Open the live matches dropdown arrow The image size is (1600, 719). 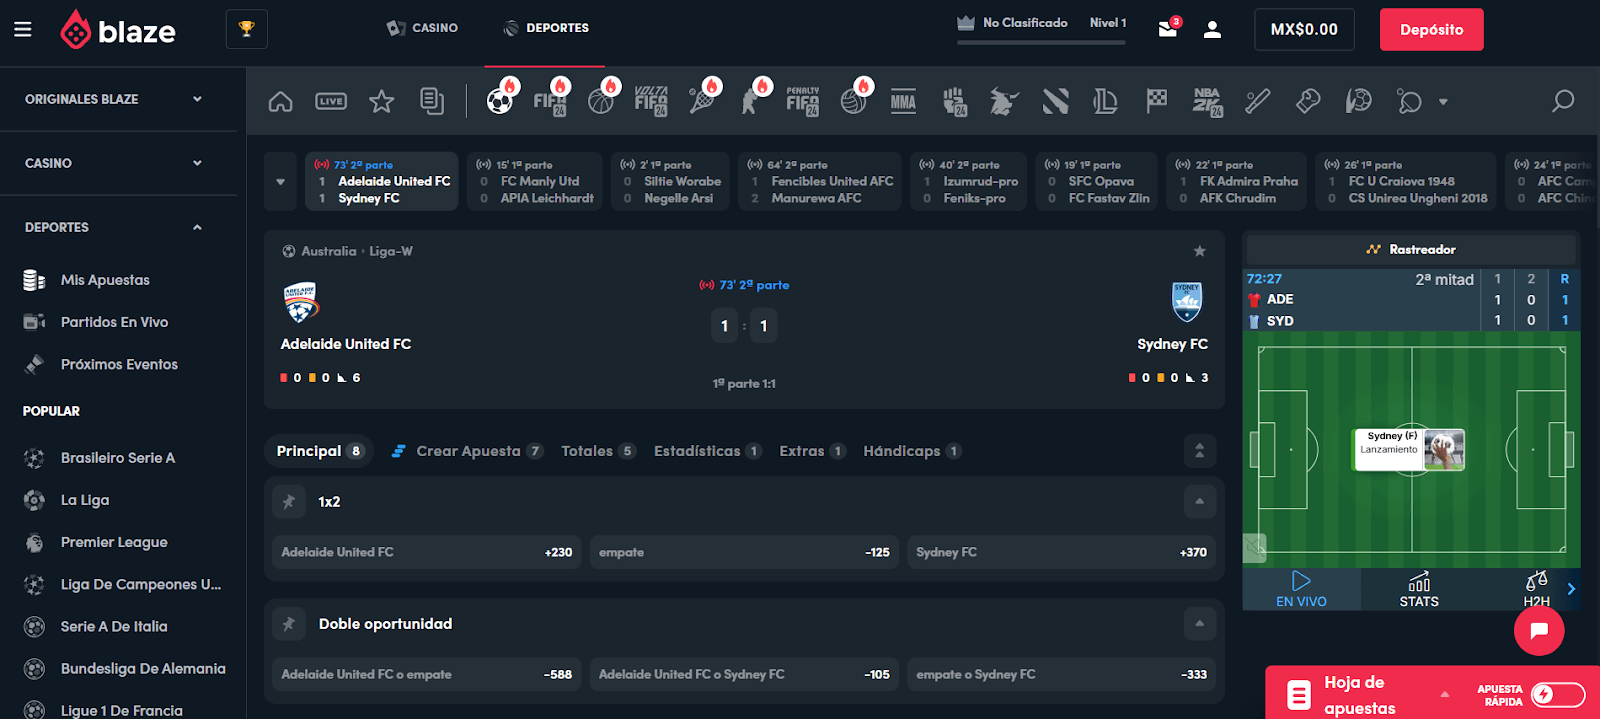tap(280, 182)
